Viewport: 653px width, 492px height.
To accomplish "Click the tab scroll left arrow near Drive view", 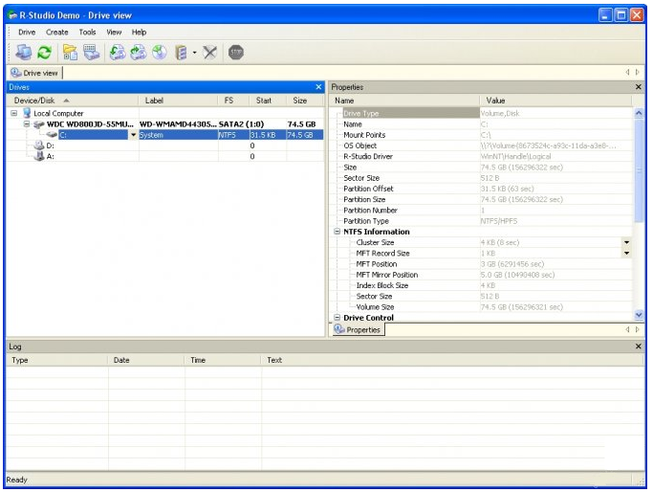I will tap(628, 72).
